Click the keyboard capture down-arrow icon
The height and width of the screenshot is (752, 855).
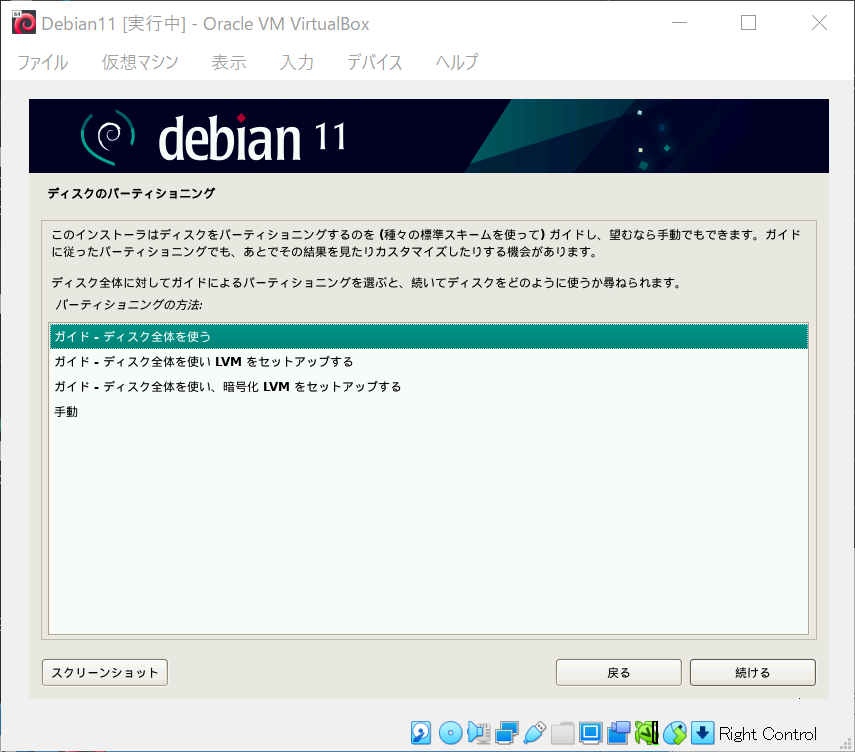pyautogui.click(x=702, y=733)
